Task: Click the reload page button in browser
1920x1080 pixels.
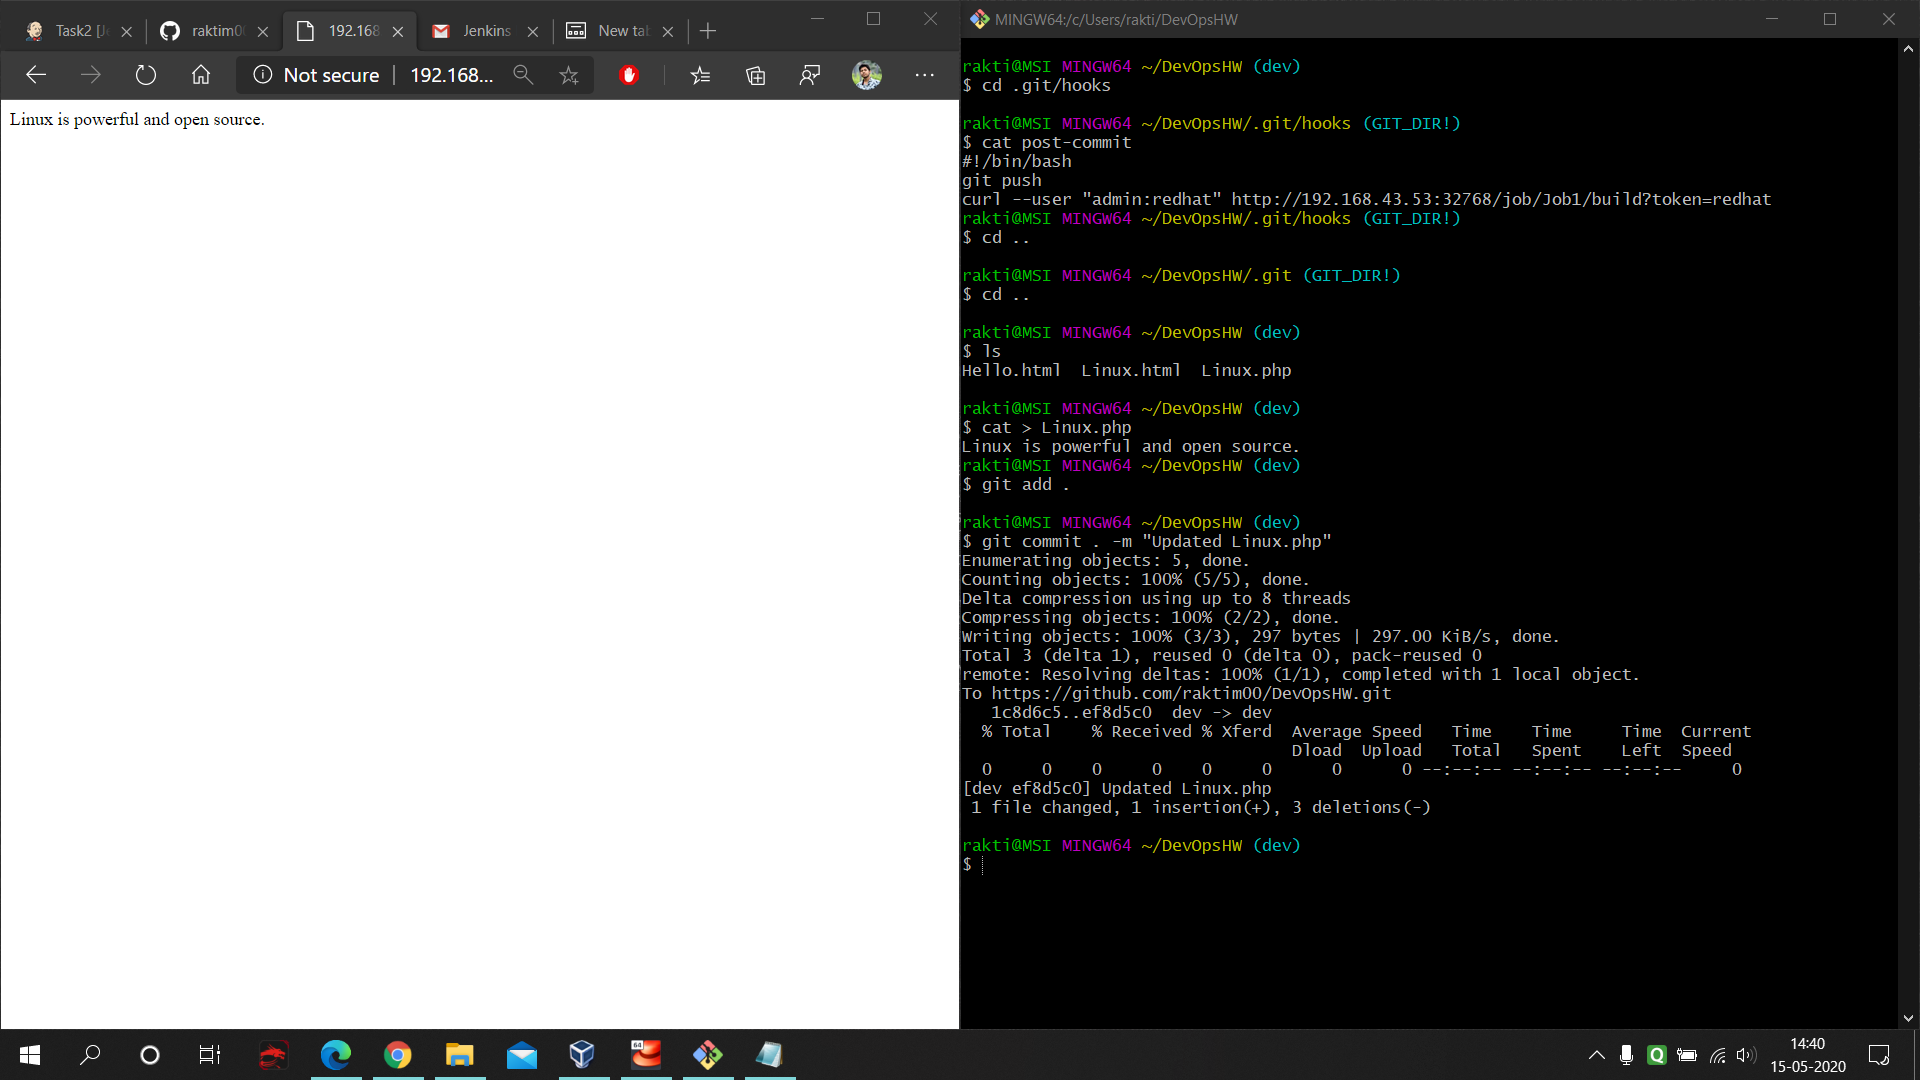Action: (145, 75)
